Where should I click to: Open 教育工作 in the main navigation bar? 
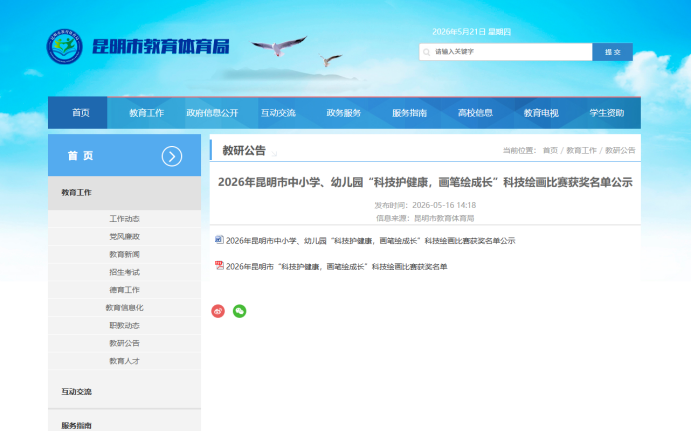[x=146, y=113]
